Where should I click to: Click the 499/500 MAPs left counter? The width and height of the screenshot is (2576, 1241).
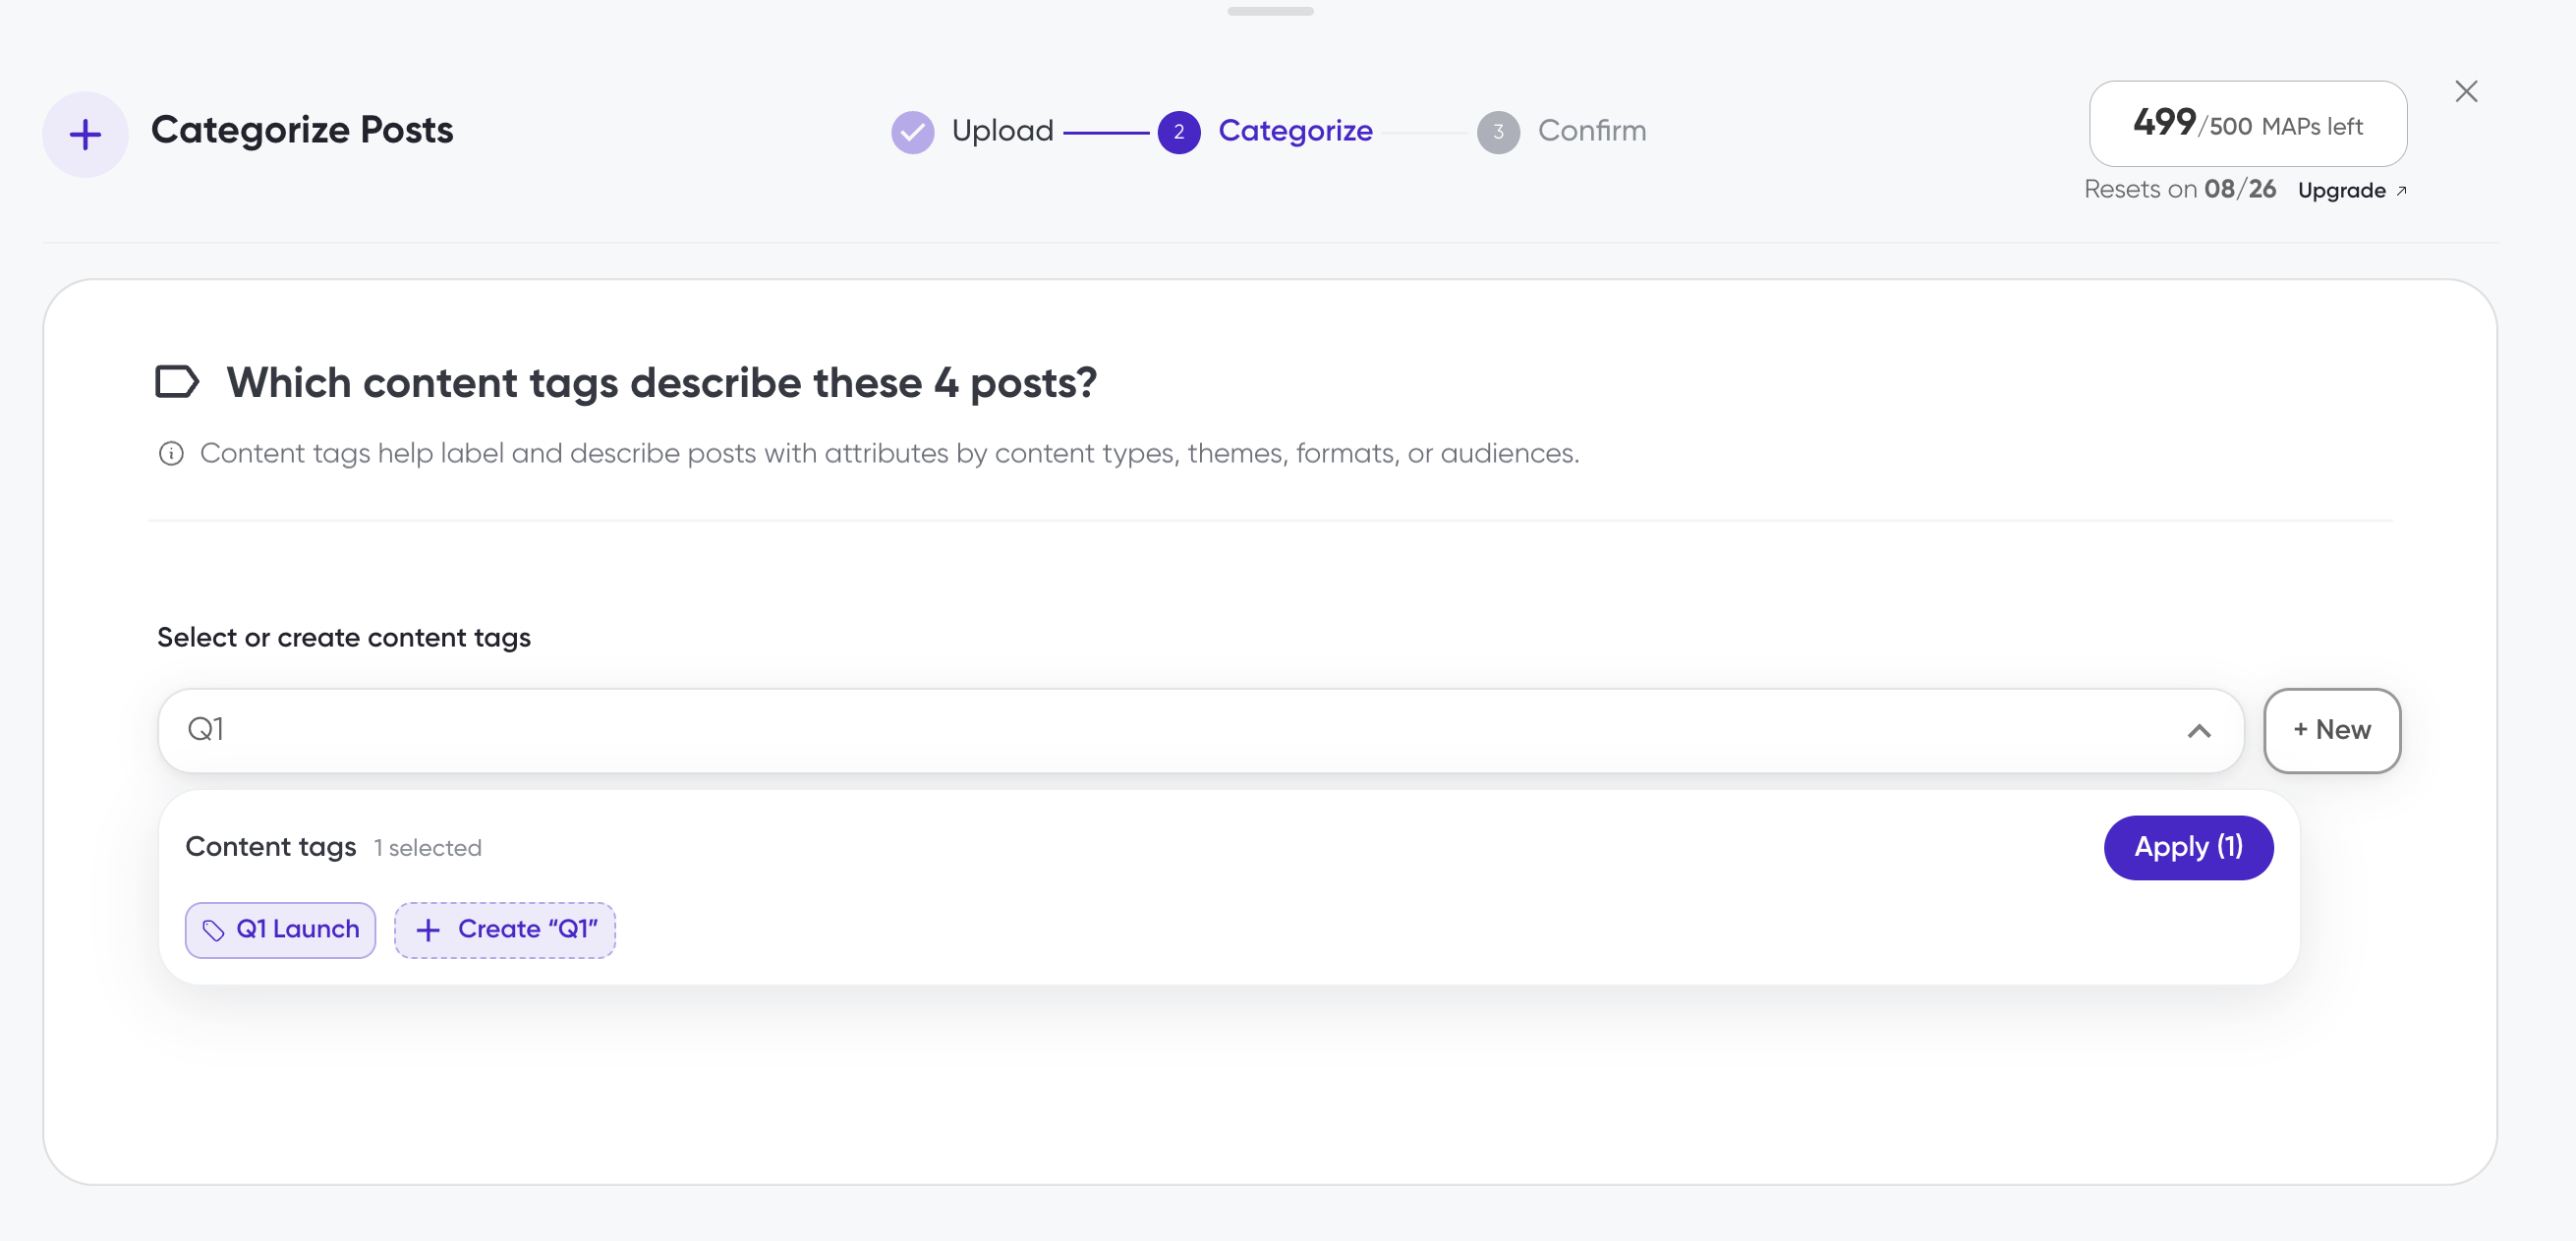coord(2248,124)
